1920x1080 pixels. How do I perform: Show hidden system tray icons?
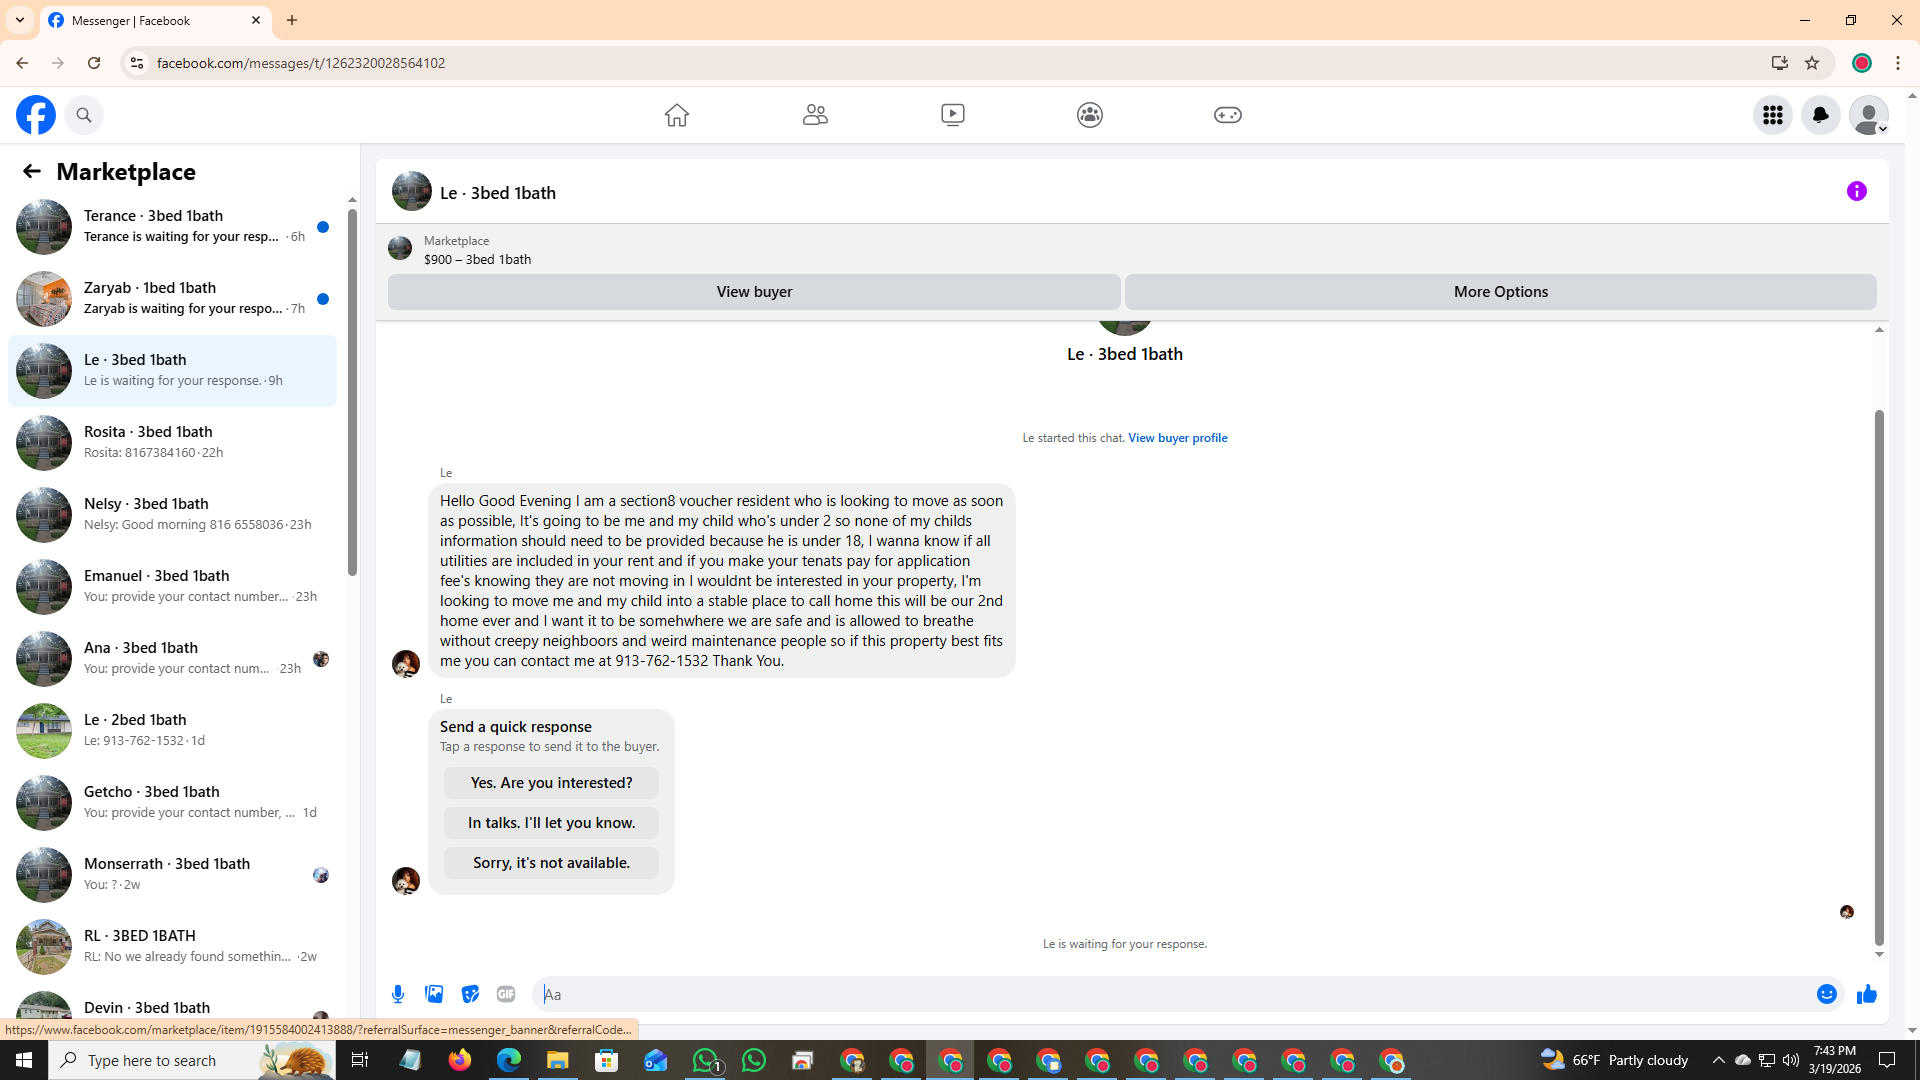(1718, 1060)
